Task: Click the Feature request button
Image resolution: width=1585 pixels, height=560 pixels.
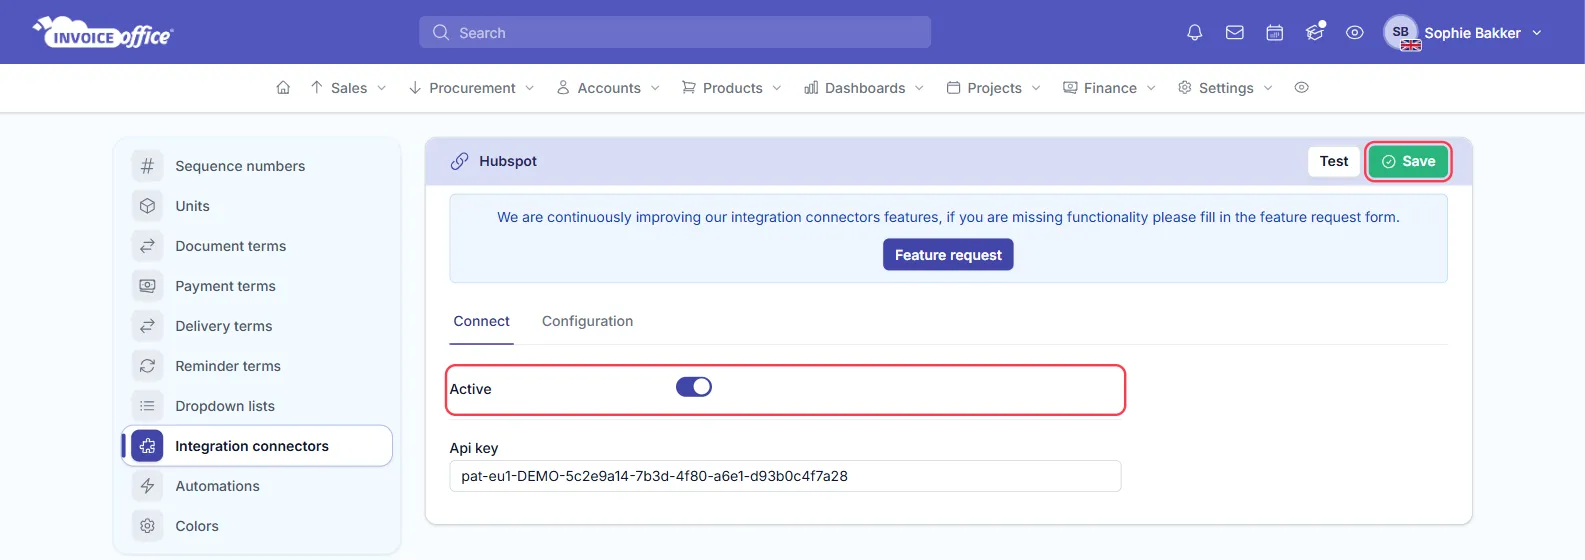Action: pos(948,255)
